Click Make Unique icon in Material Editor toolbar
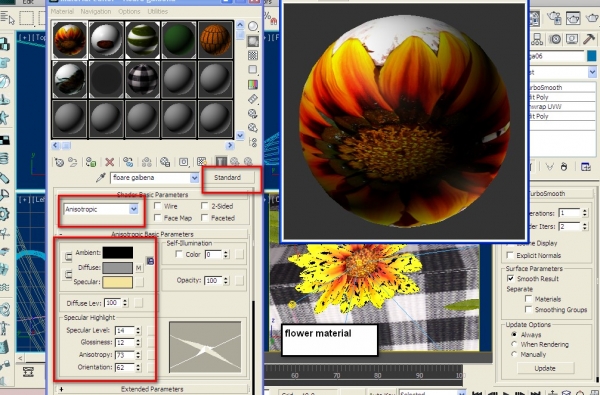 click(x=147, y=162)
